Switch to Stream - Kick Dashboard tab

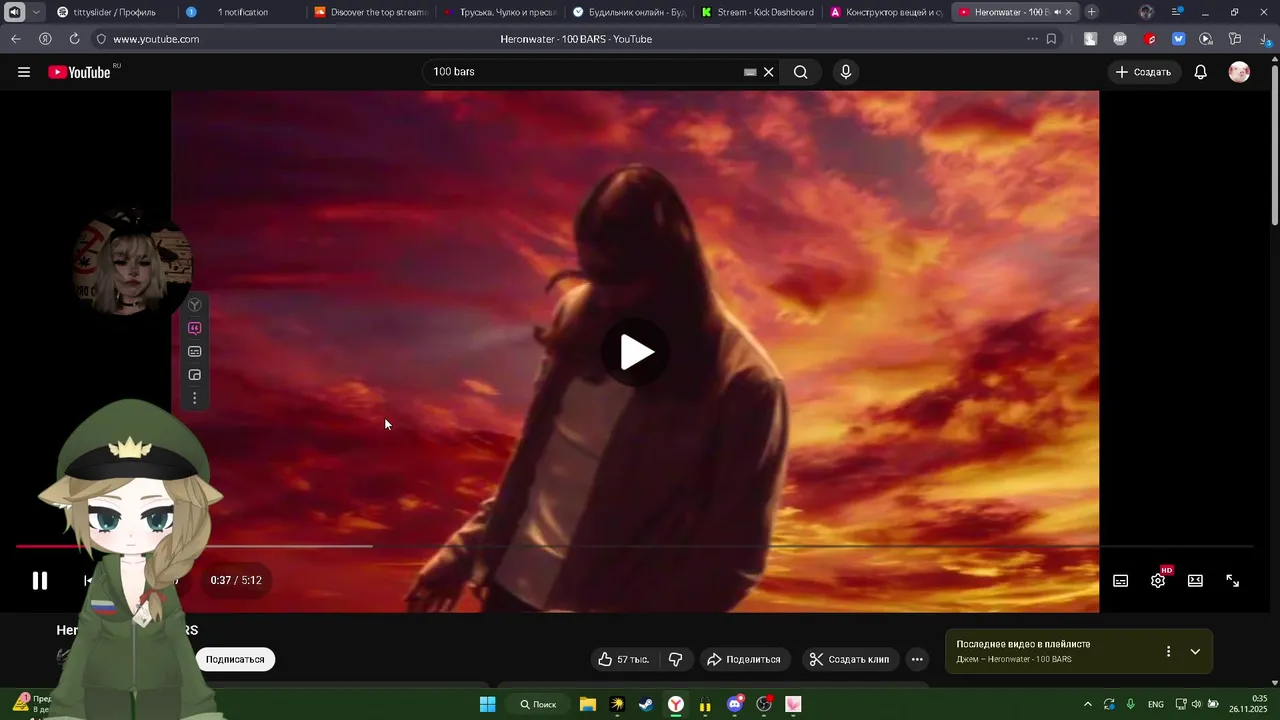click(x=758, y=12)
